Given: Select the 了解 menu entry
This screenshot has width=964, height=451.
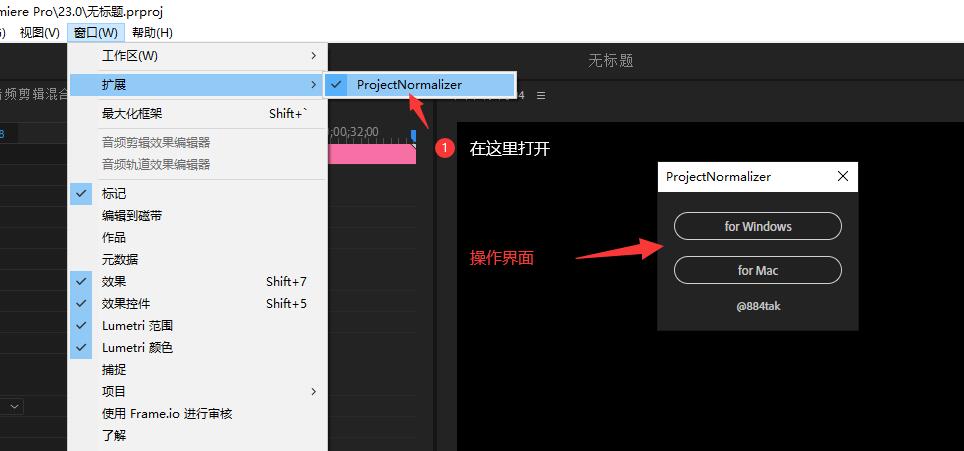Looking at the screenshot, I should [x=198, y=436].
